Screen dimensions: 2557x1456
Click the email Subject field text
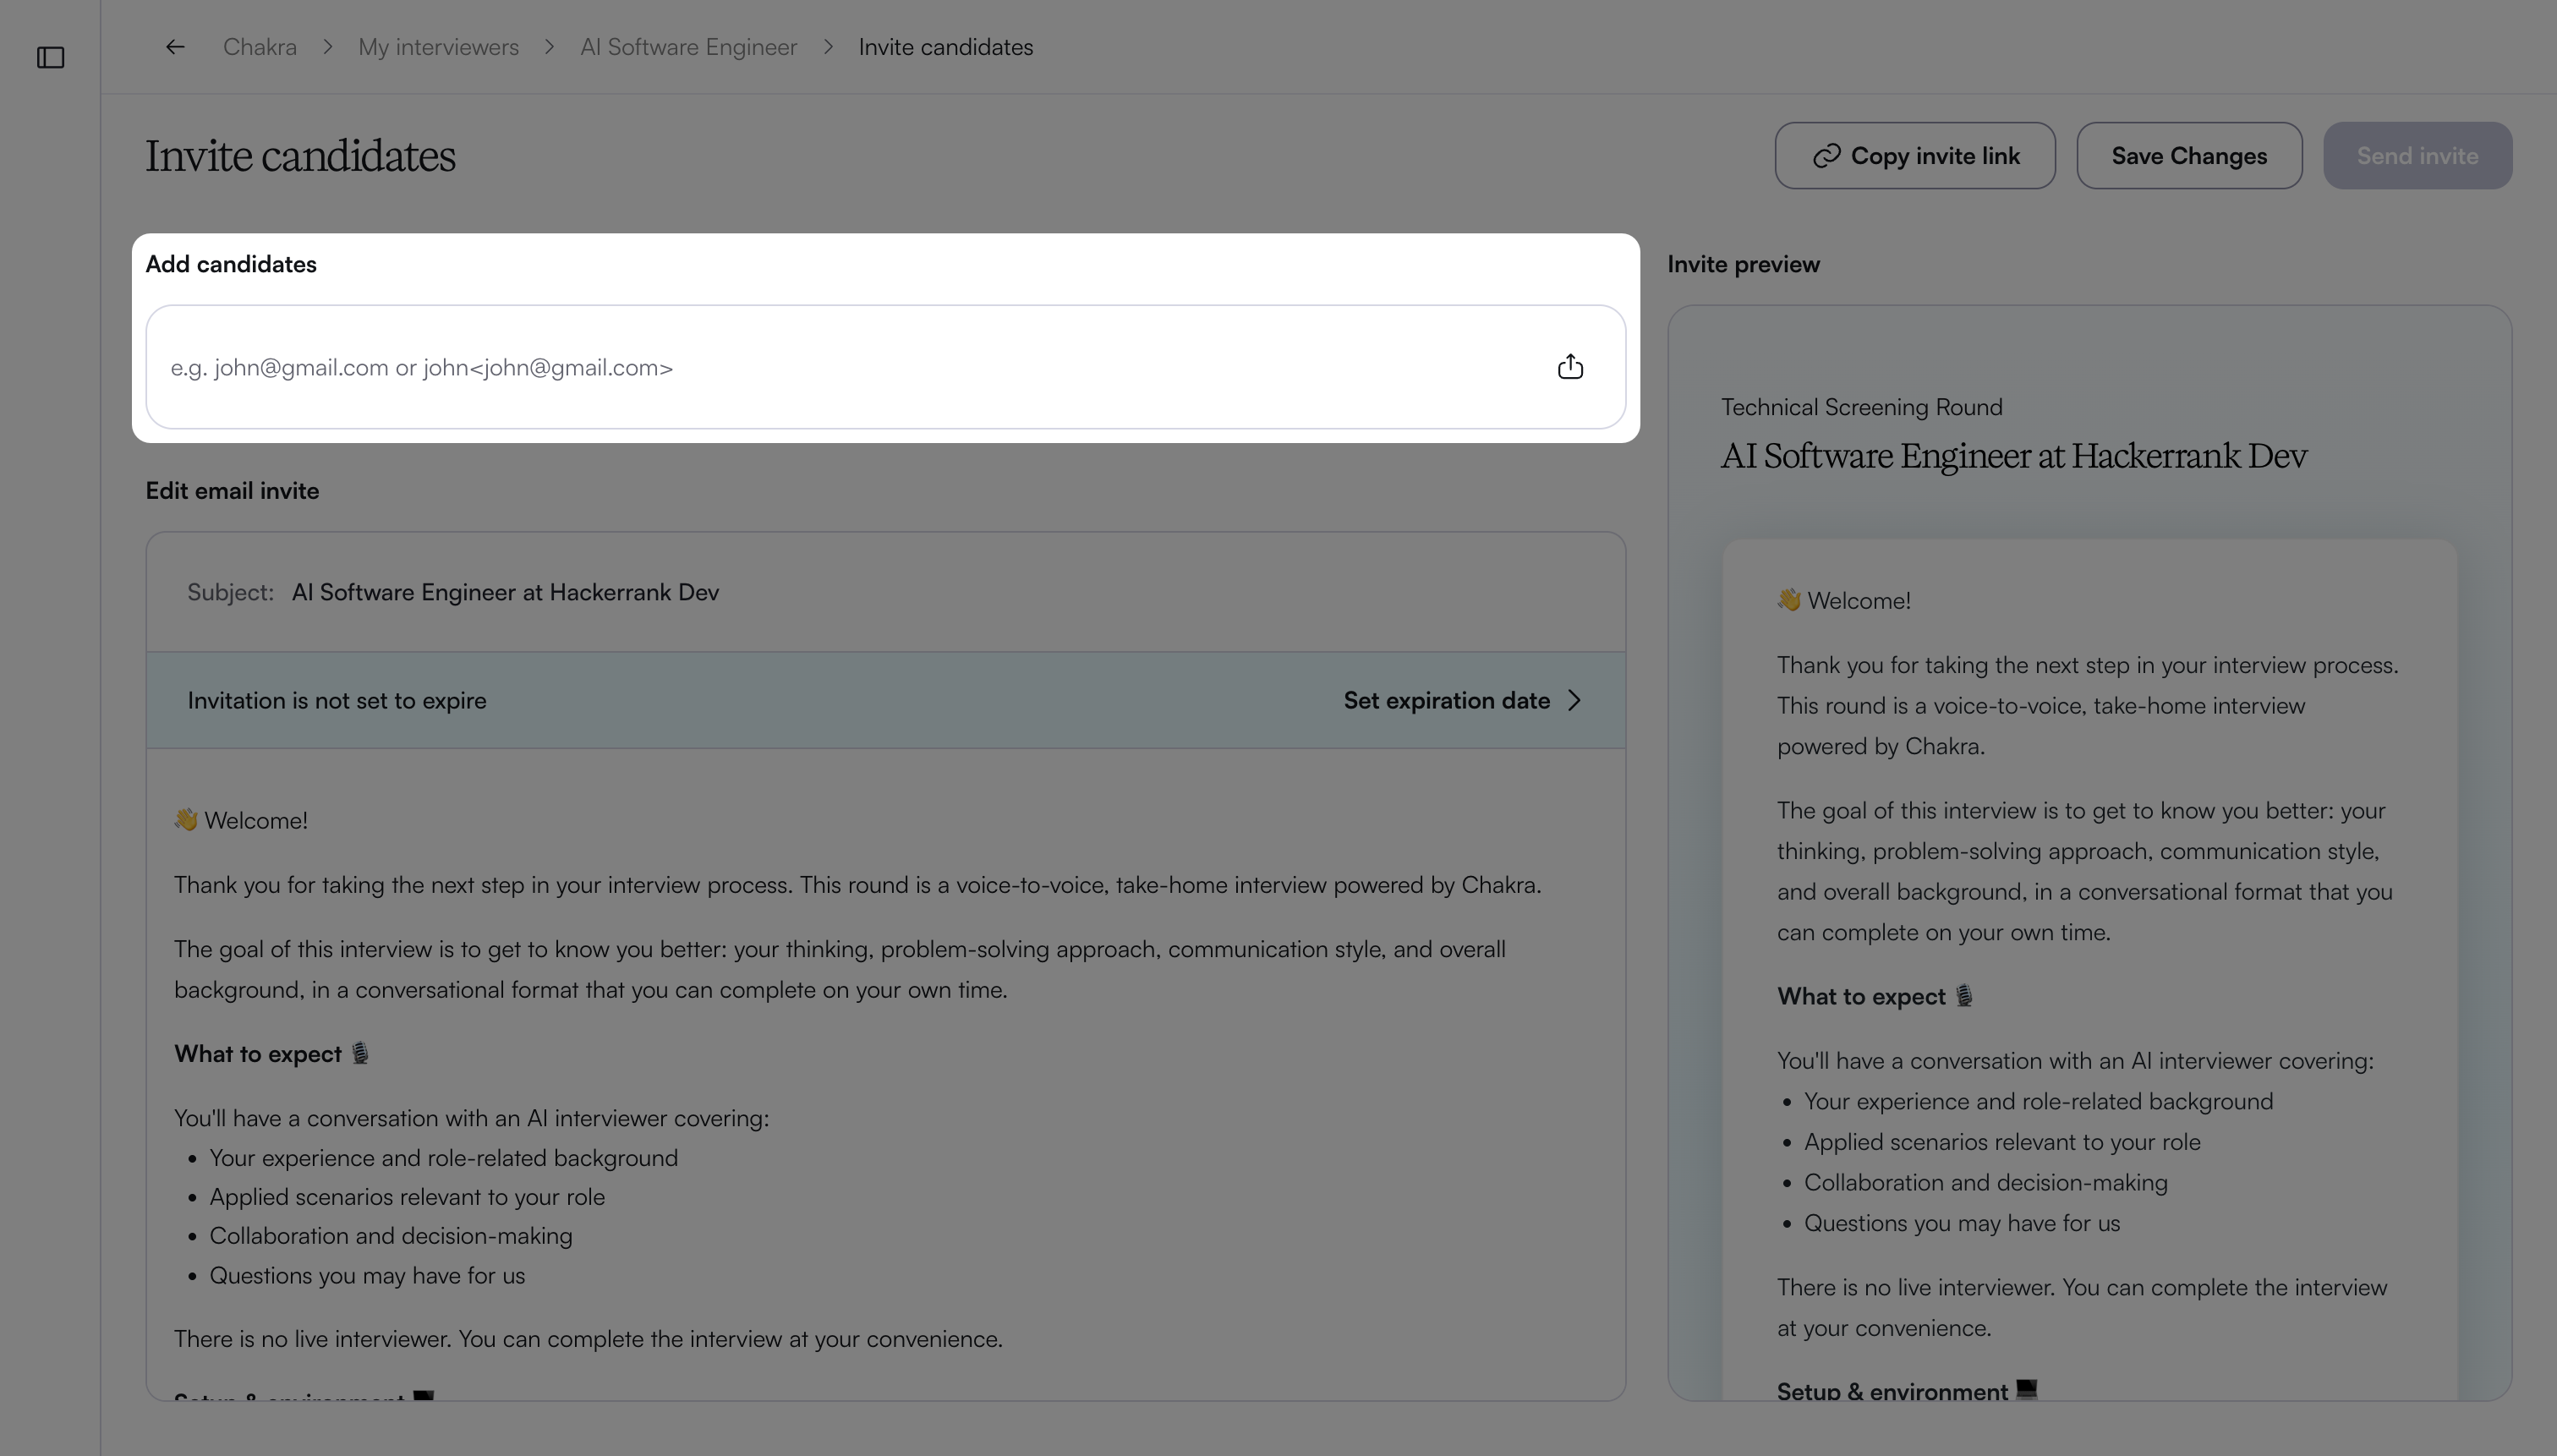[505, 592]
